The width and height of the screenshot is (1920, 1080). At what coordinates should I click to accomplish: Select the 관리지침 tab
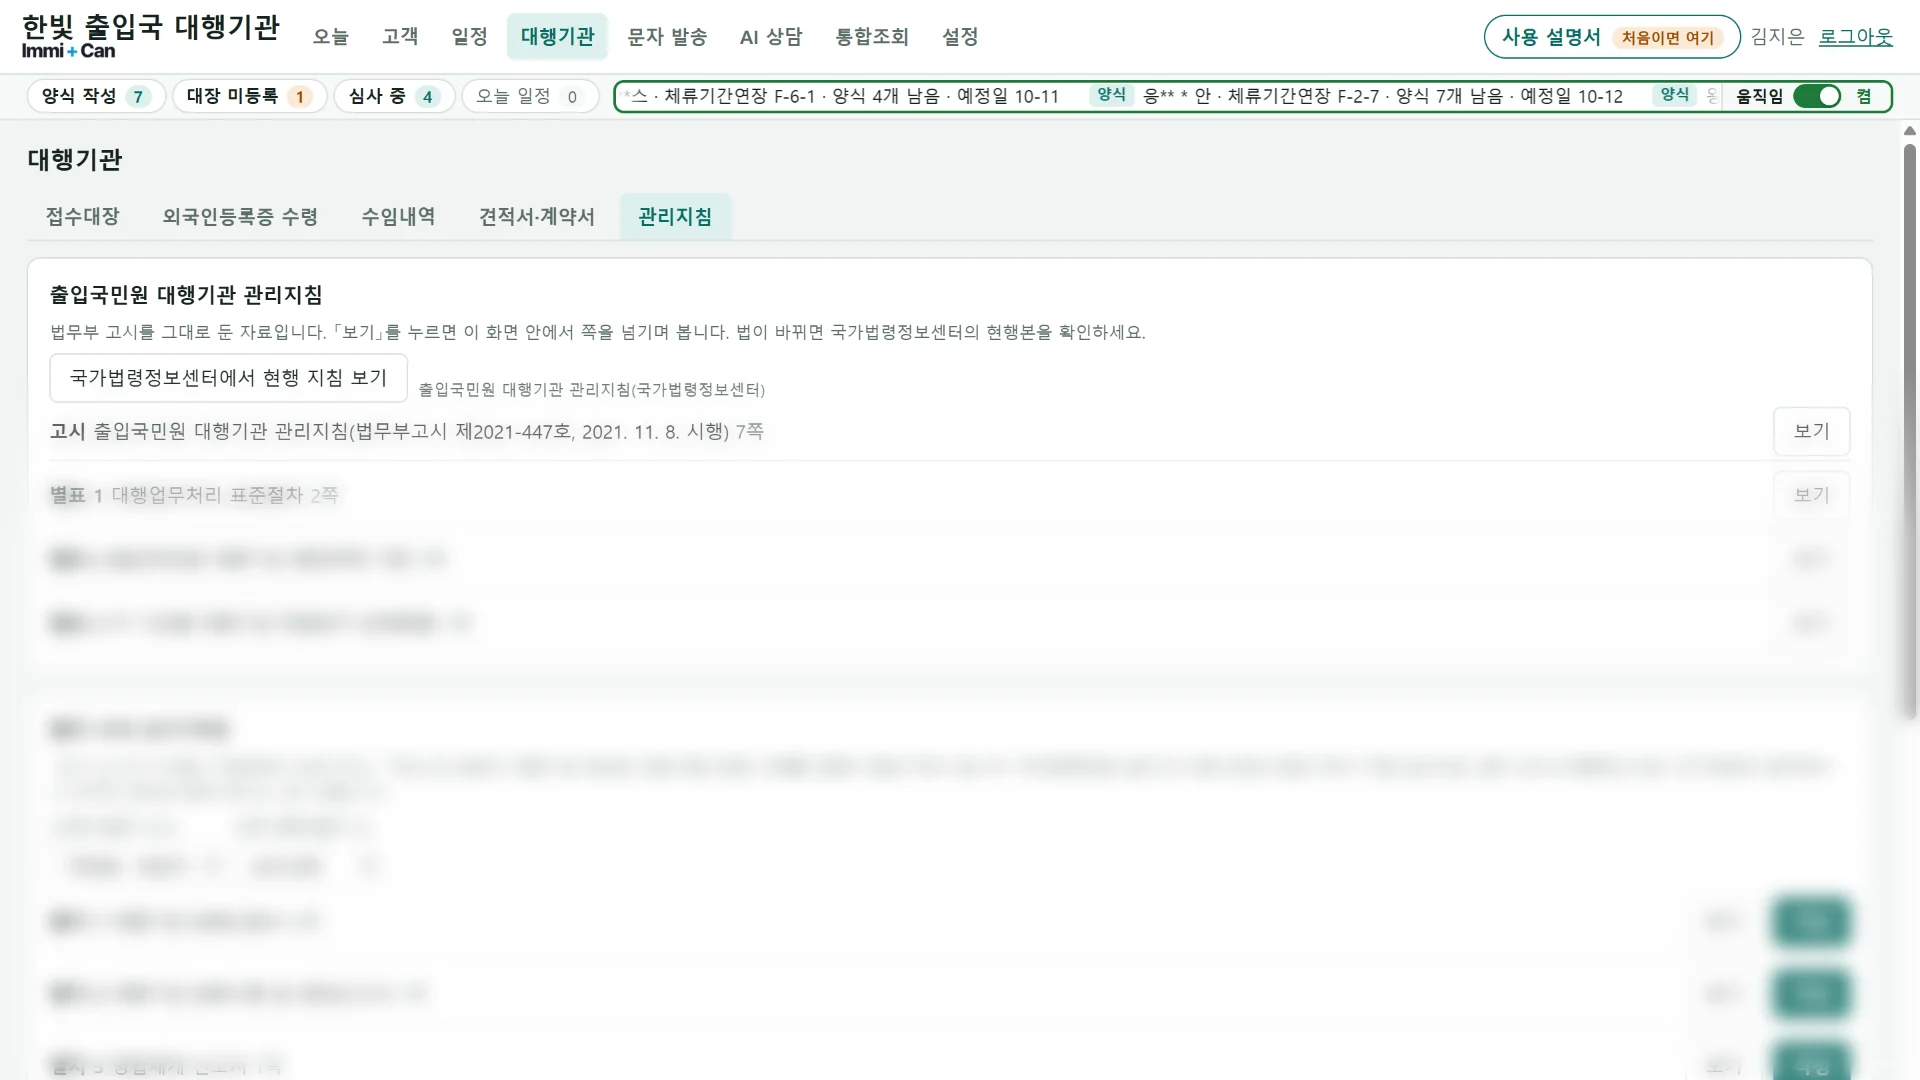pyautogui.click(x=675, y=217)
